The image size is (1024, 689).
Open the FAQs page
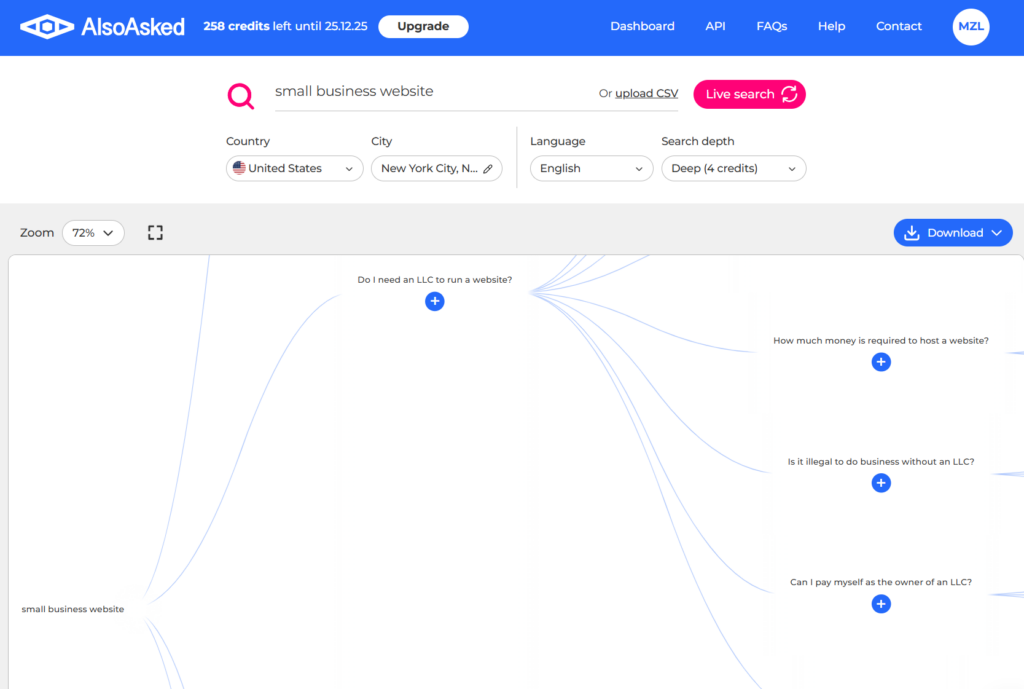point(771,26)
